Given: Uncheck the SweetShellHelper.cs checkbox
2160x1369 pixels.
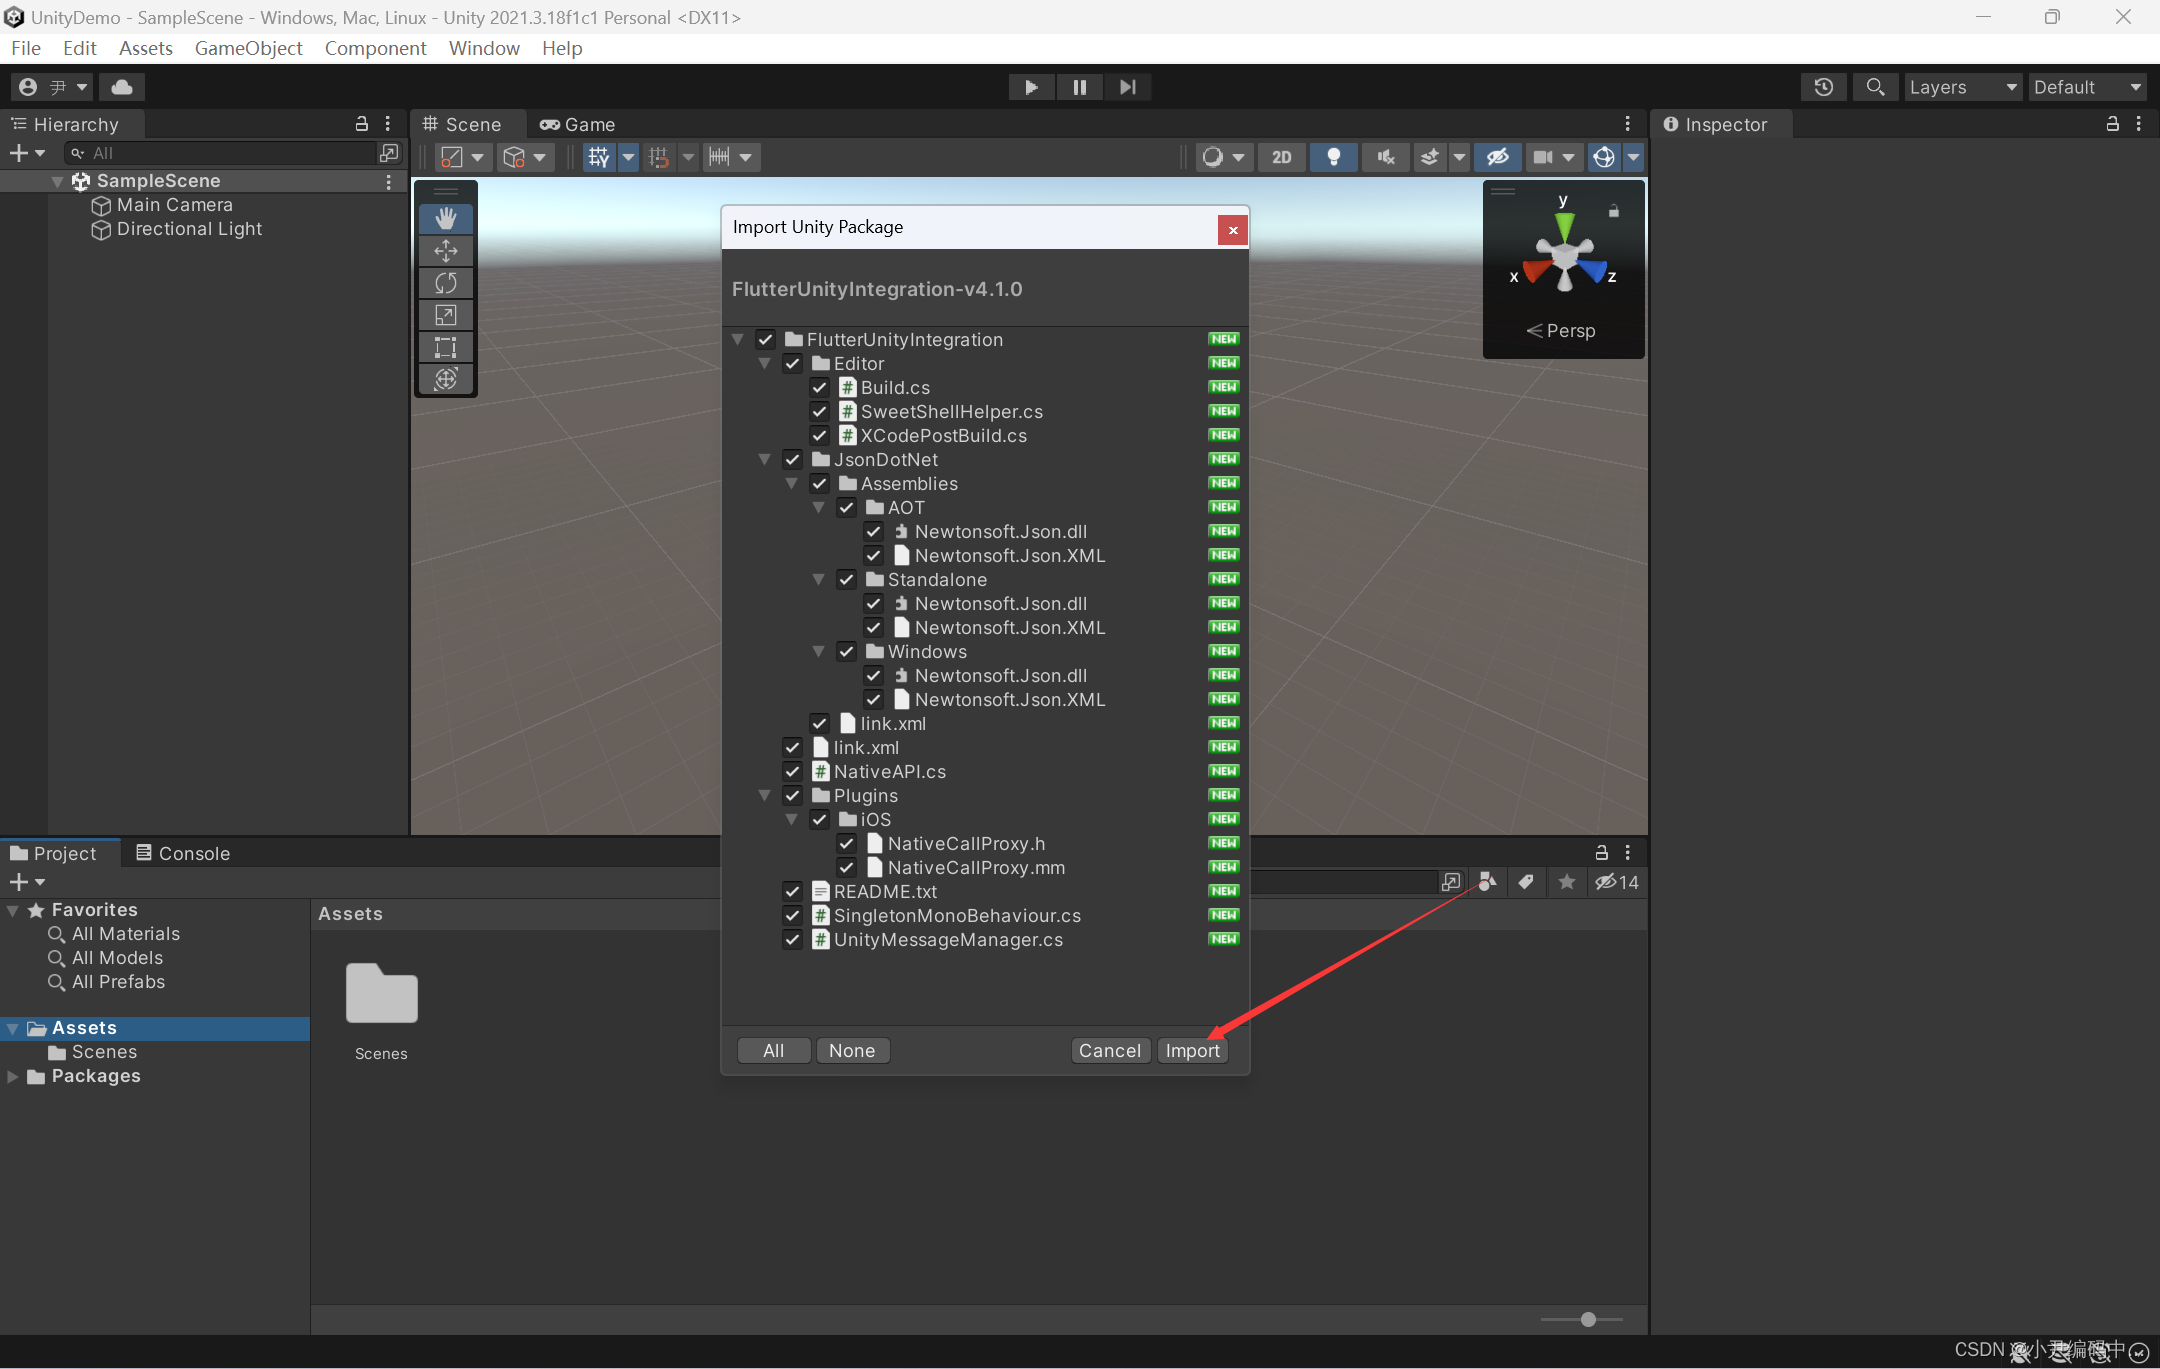Looking at the screenshot, I should tap(820, 412).
